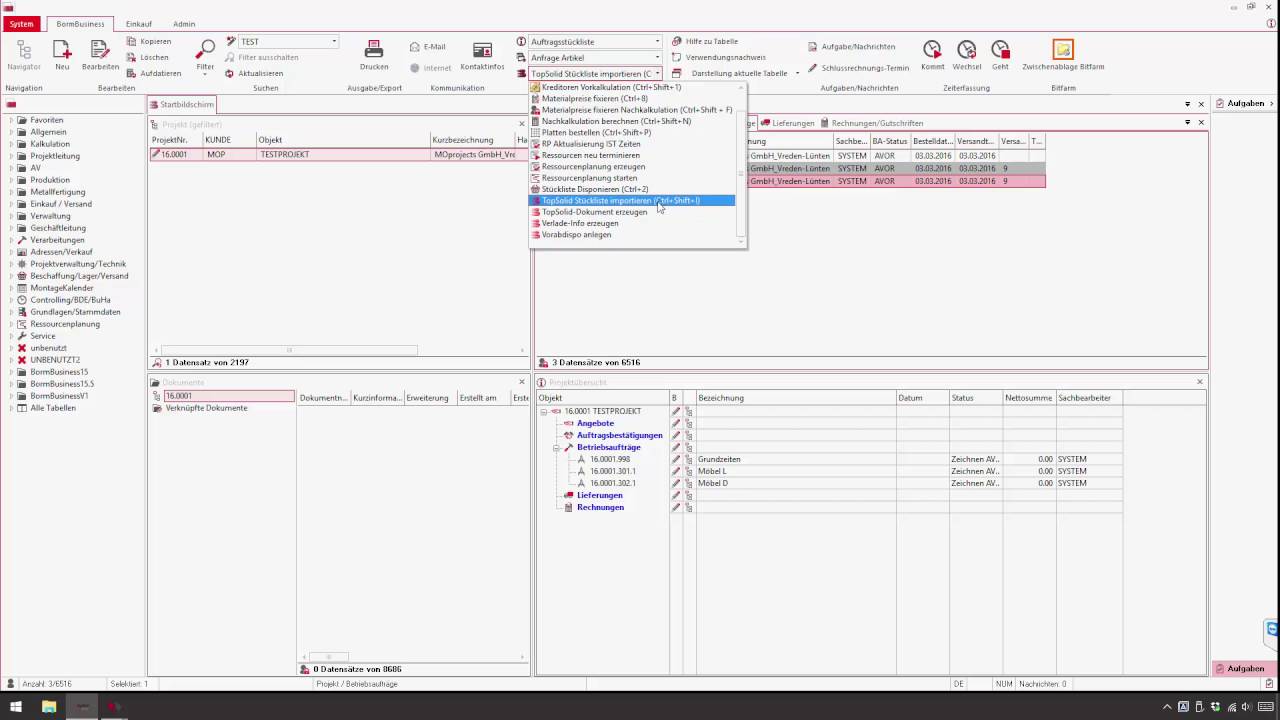Click pencil icon in Angebote row
The image size is (1280, 720).
[x=675, y=424]
